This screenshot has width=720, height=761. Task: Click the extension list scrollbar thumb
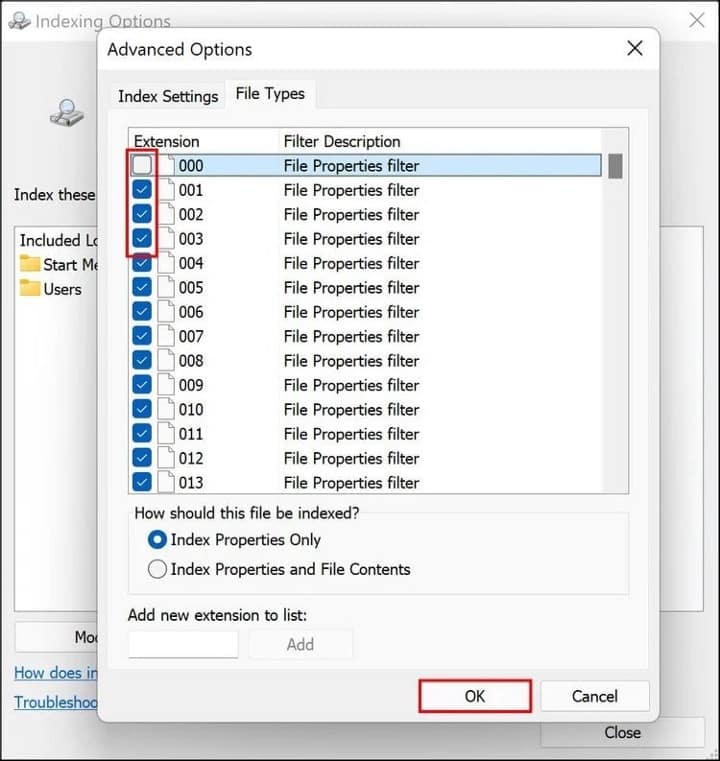click(x=615, y=166)
